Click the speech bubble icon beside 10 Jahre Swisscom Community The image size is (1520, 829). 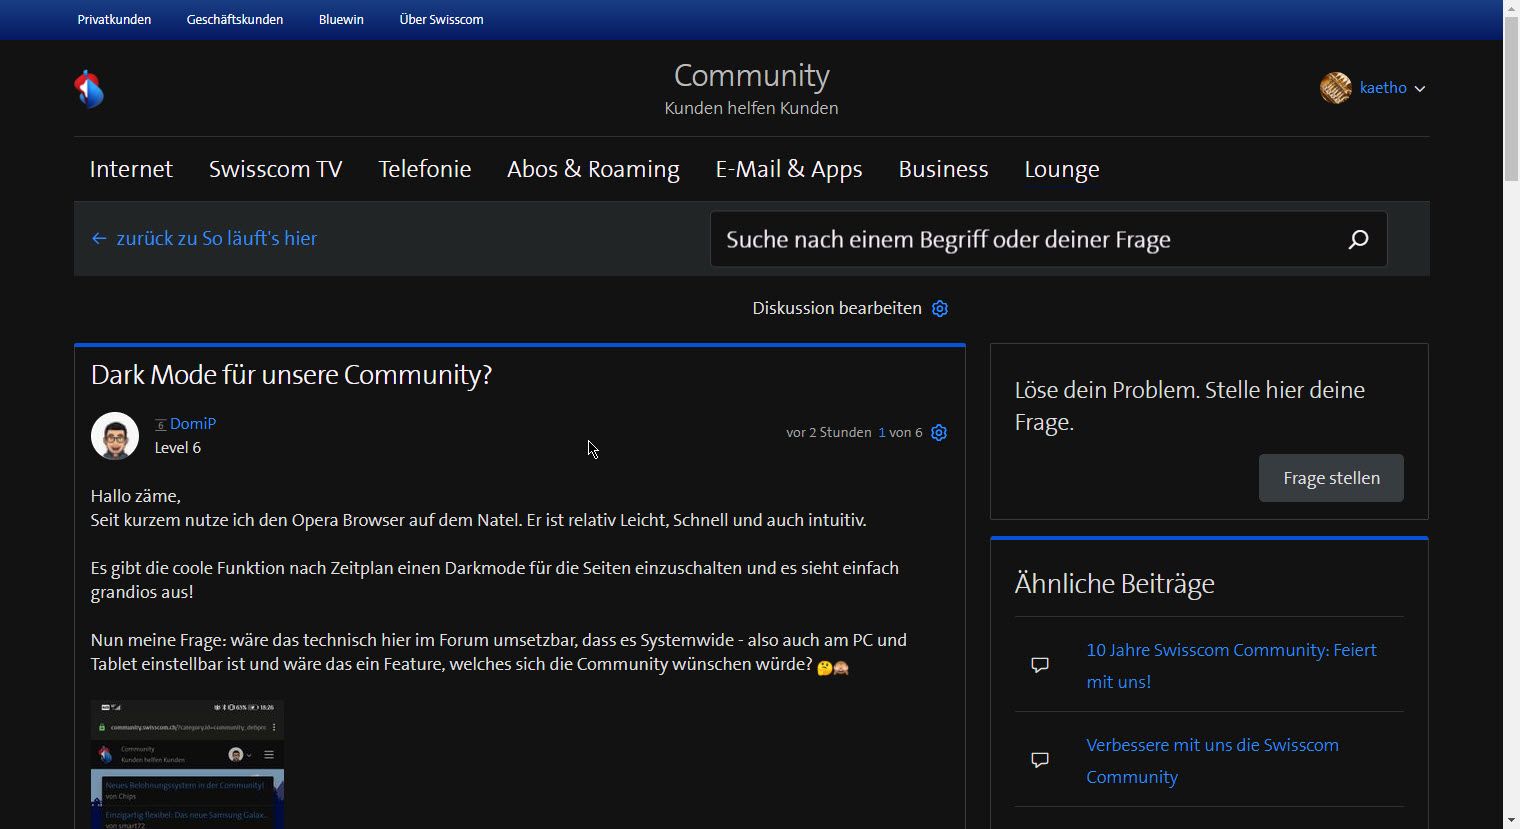click(x=1040, y=665)
